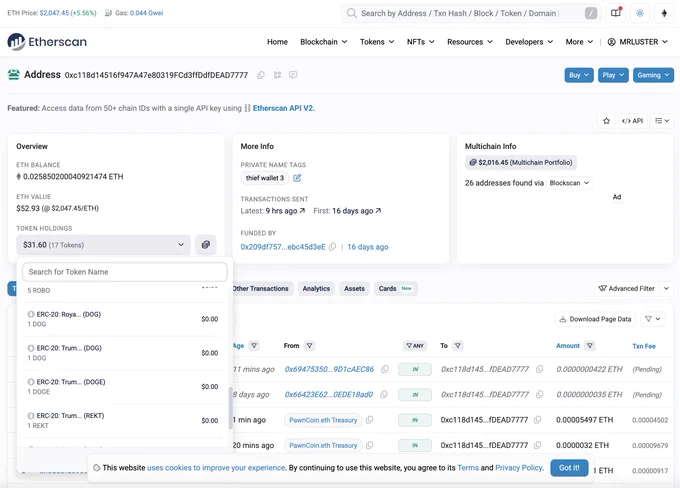
Task: Click the Search for Token Name field
Action: [124, 272]
